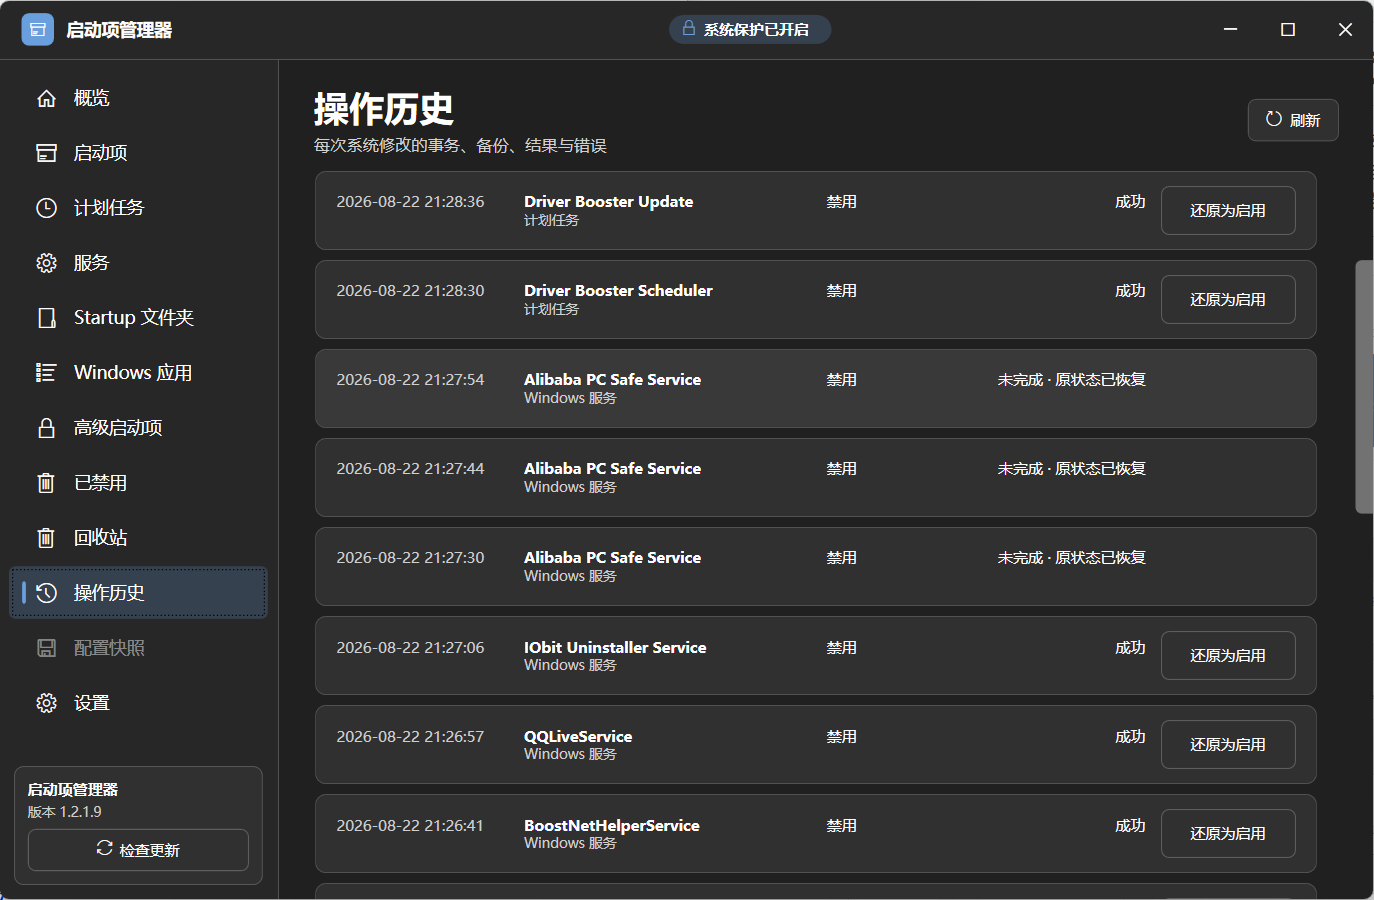This screenshot has height=900, width=1374.
Task: Click timestamp 2026-08-22 21:27:06
Action: (x=410, y=647)
